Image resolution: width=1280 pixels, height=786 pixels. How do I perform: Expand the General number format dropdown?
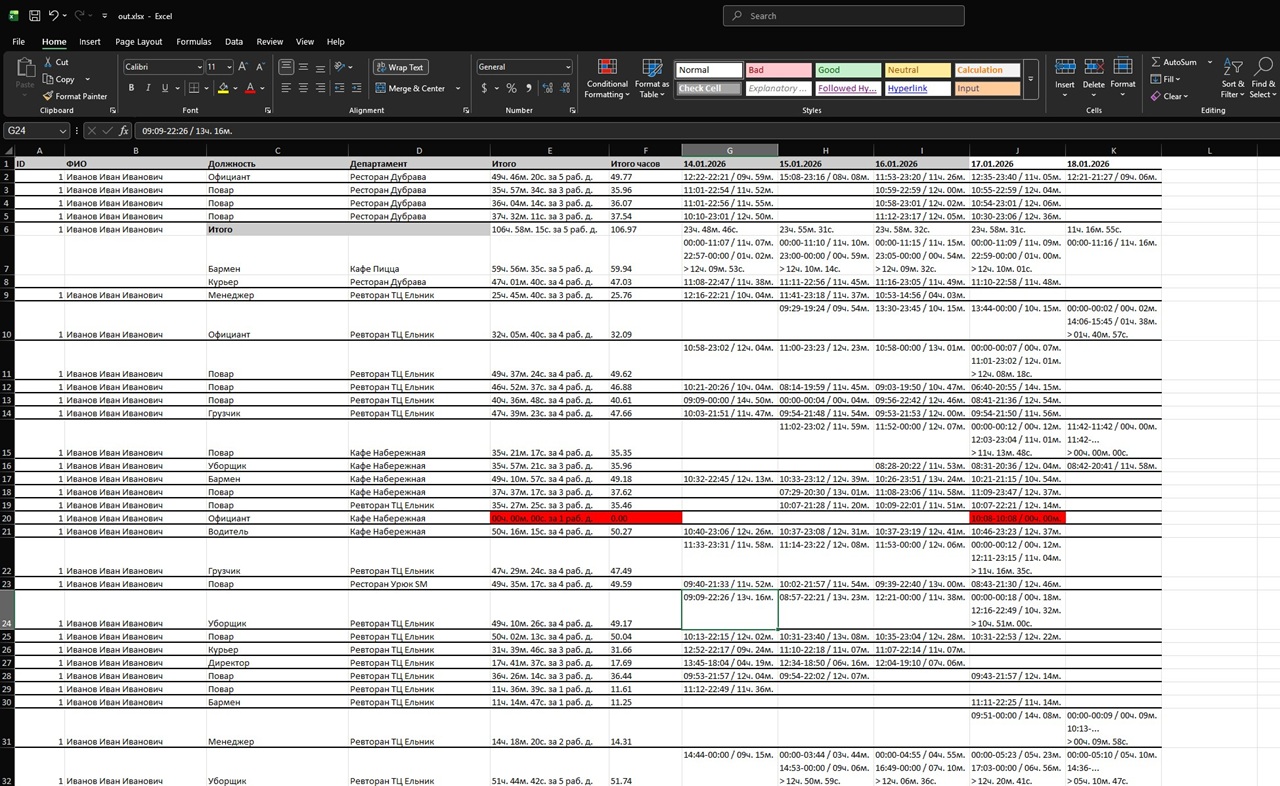(x=568, y=67)
